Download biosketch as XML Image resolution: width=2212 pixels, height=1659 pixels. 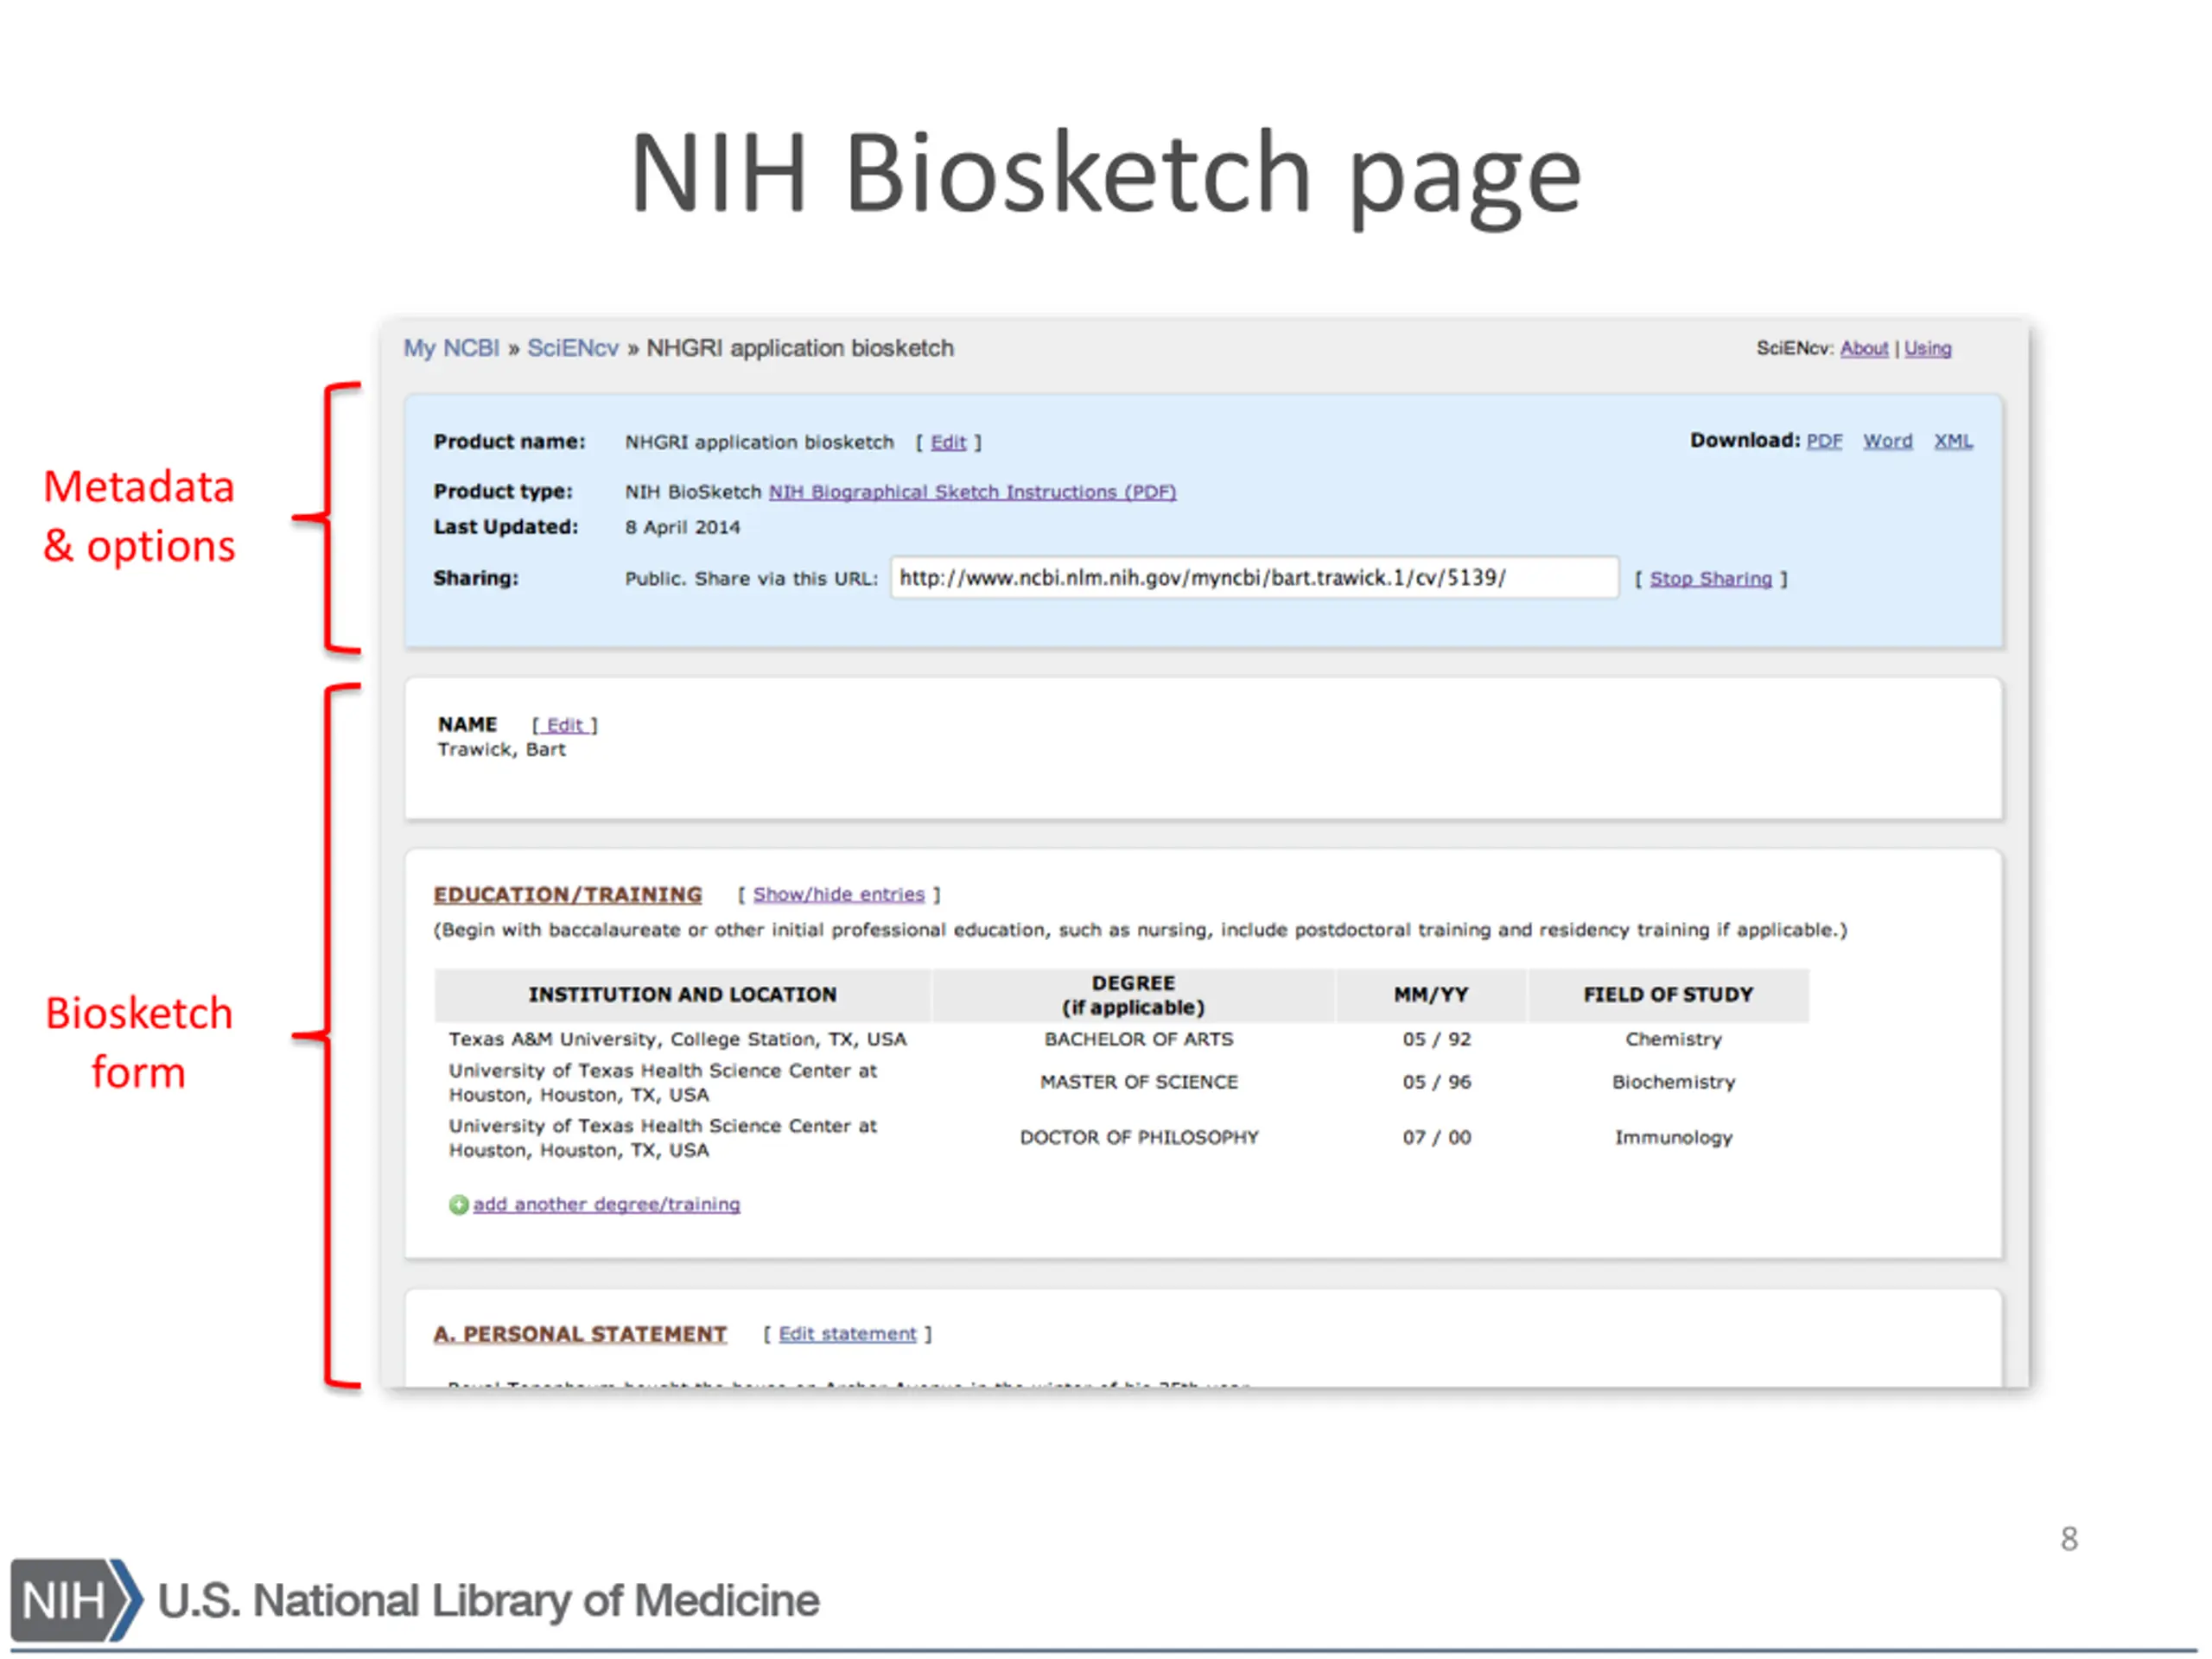(1953, 441)
